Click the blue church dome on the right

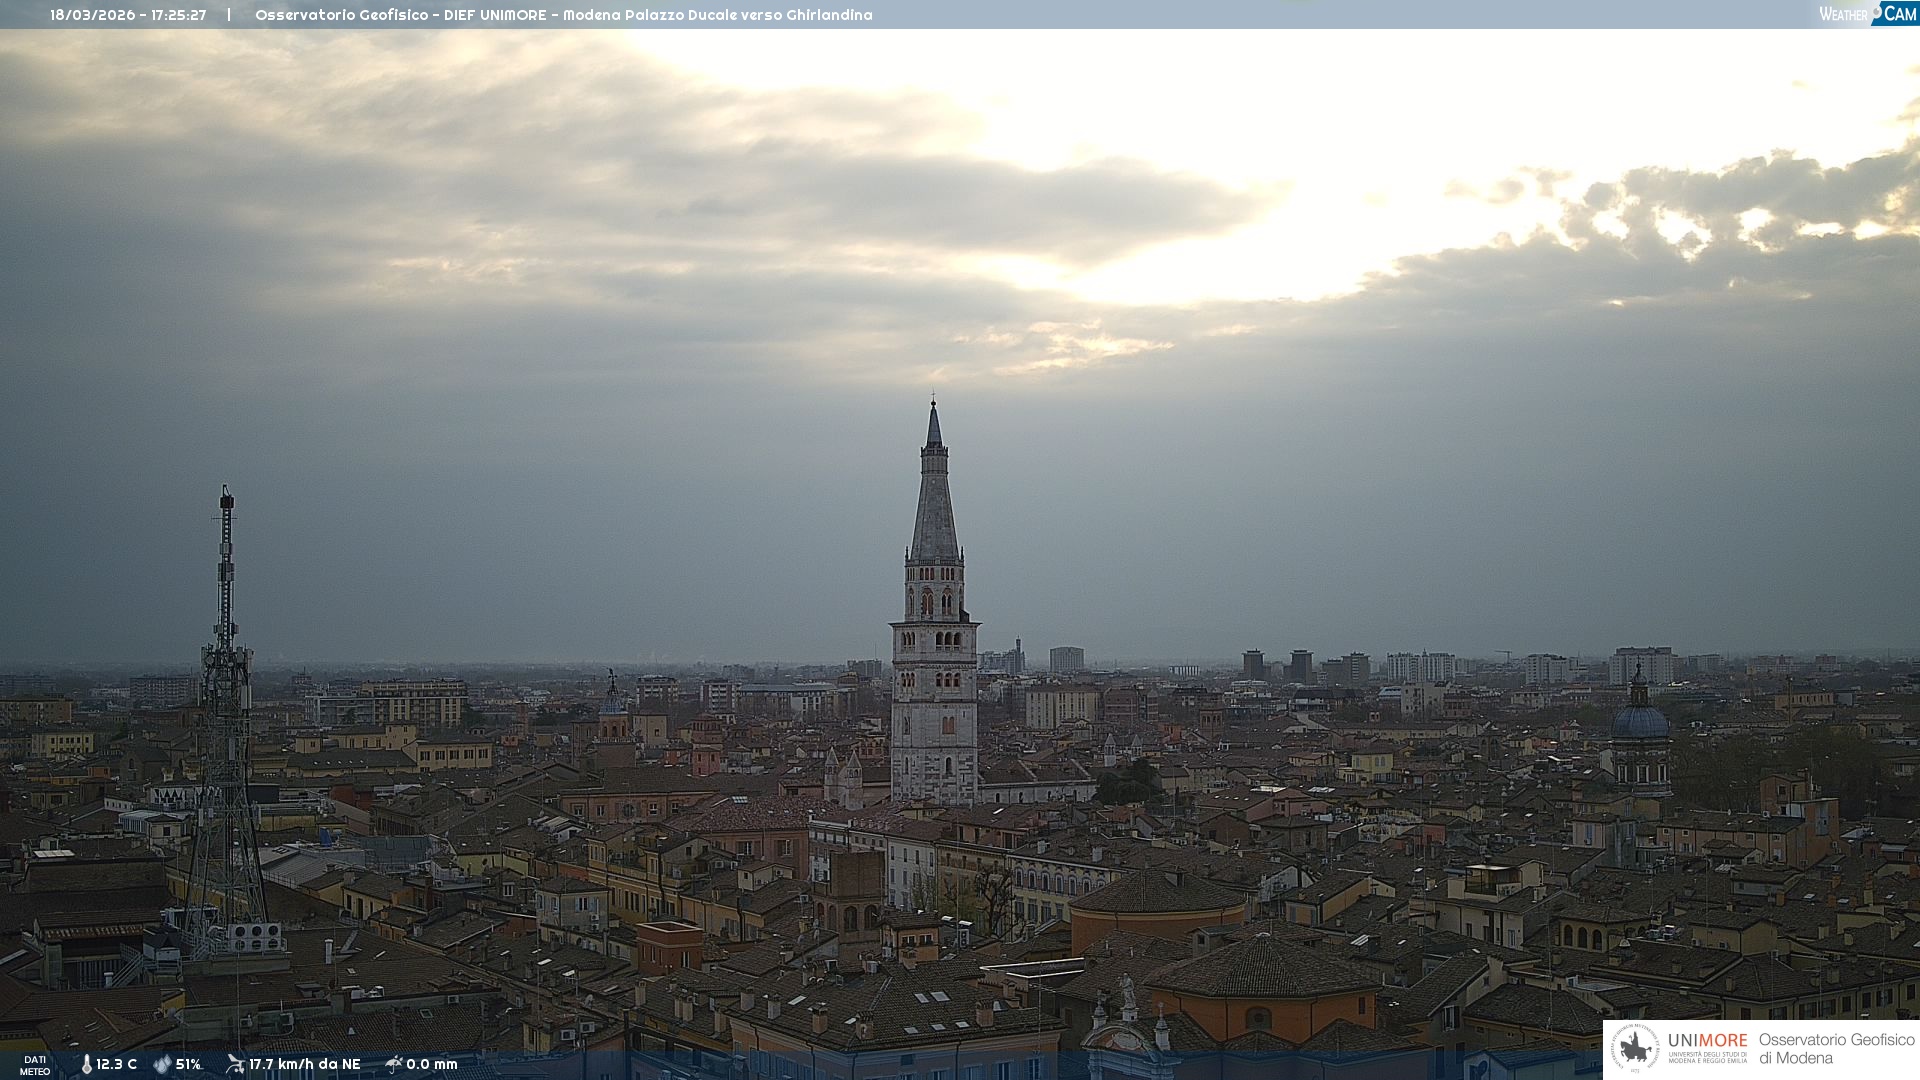pyautogui.click(x=1640, y=722)
